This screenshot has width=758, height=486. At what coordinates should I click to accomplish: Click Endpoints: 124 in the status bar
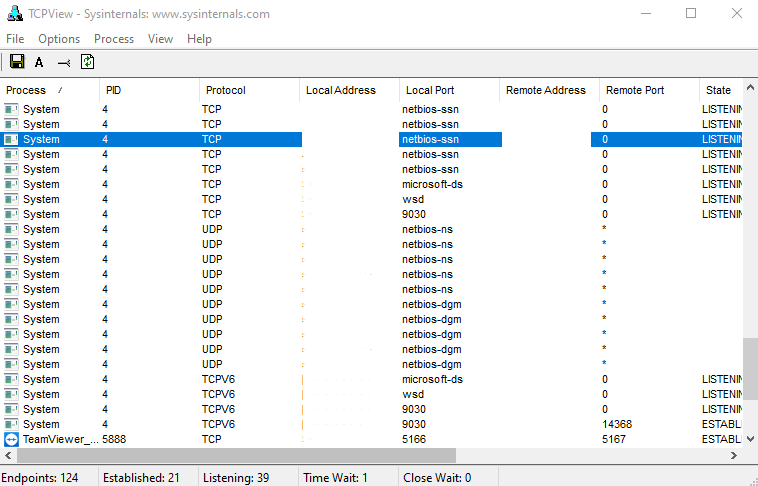[40, 478]
